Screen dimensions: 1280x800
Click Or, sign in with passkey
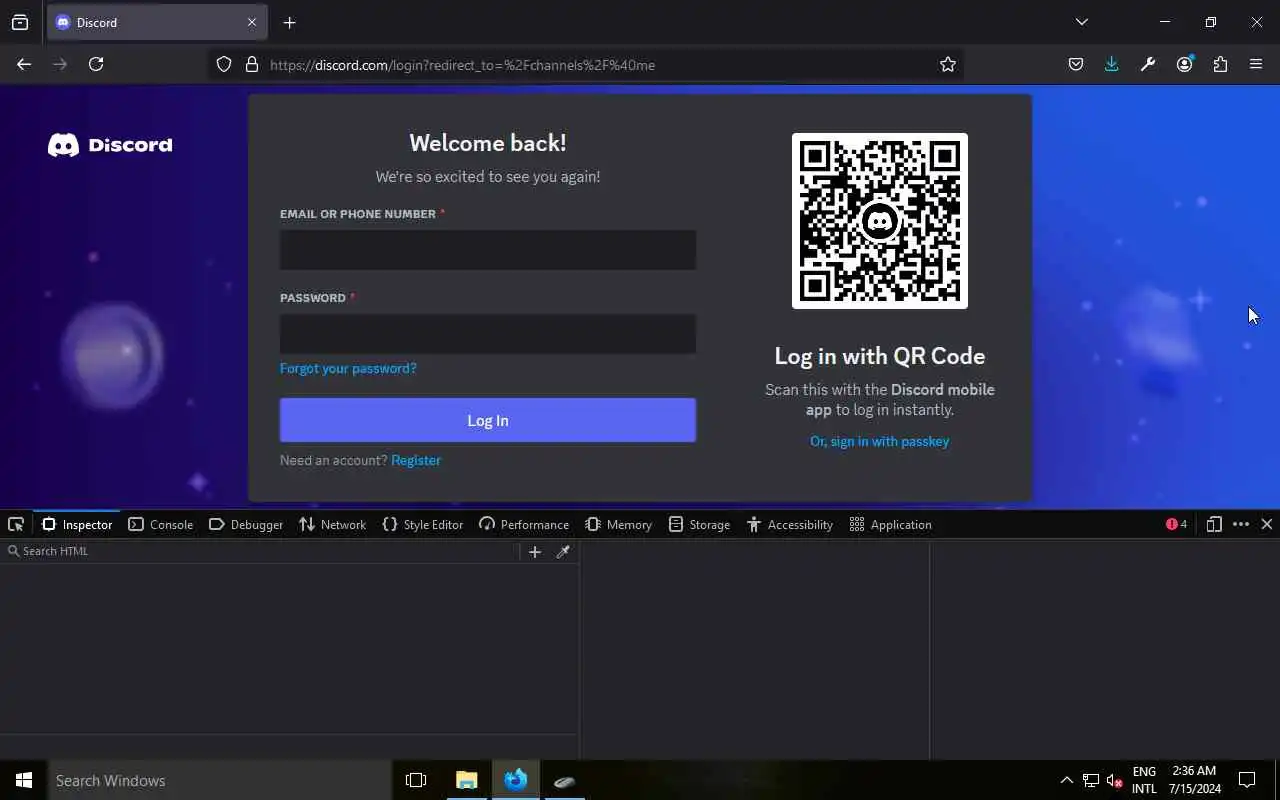click(x=879, y=441)
